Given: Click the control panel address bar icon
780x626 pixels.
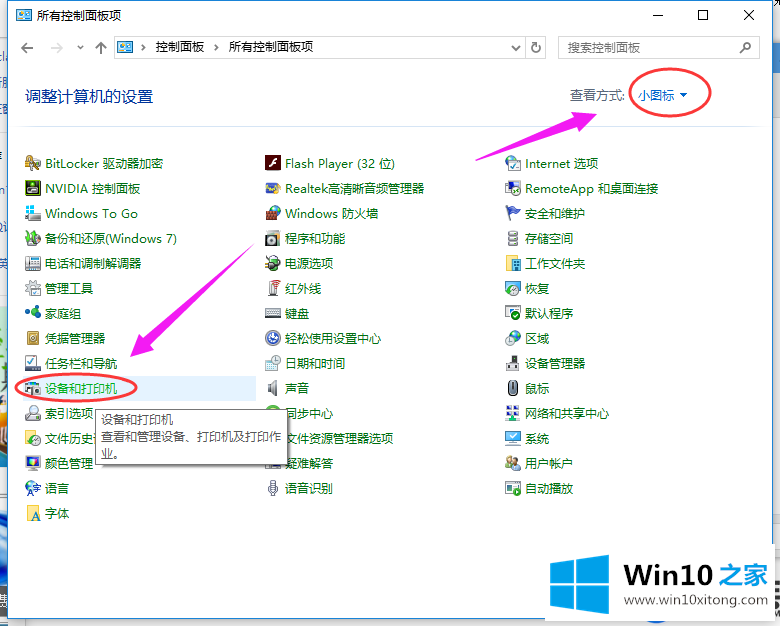Looking at the screenshot, I should click(x=125, y=47).
